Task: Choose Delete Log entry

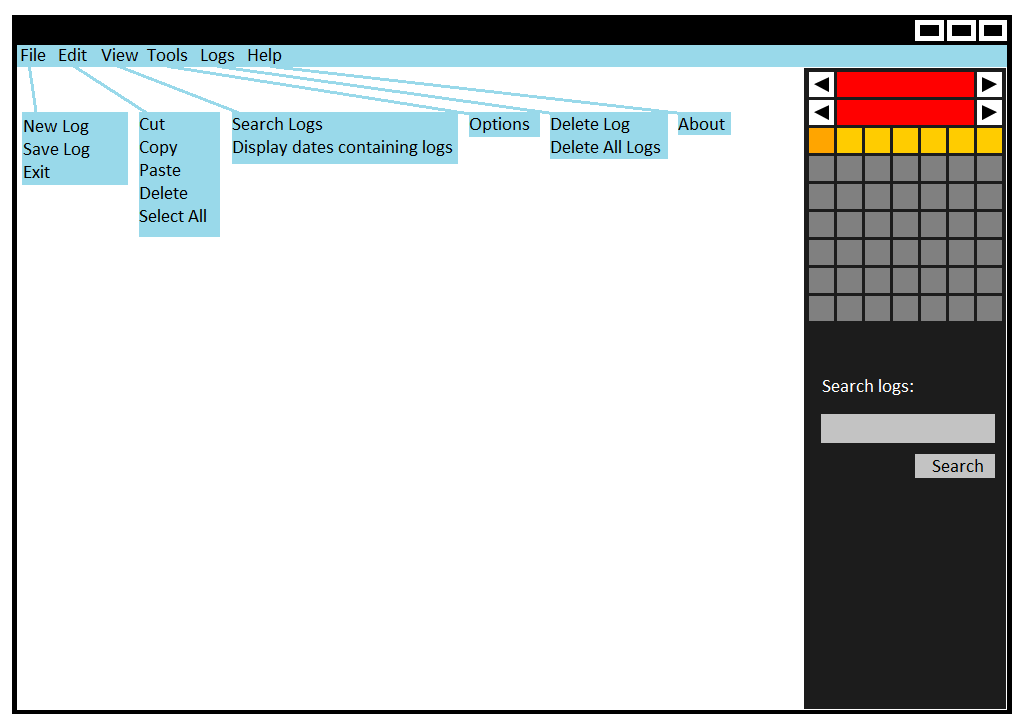Action: pyautogui.click(x=590, y=124)
